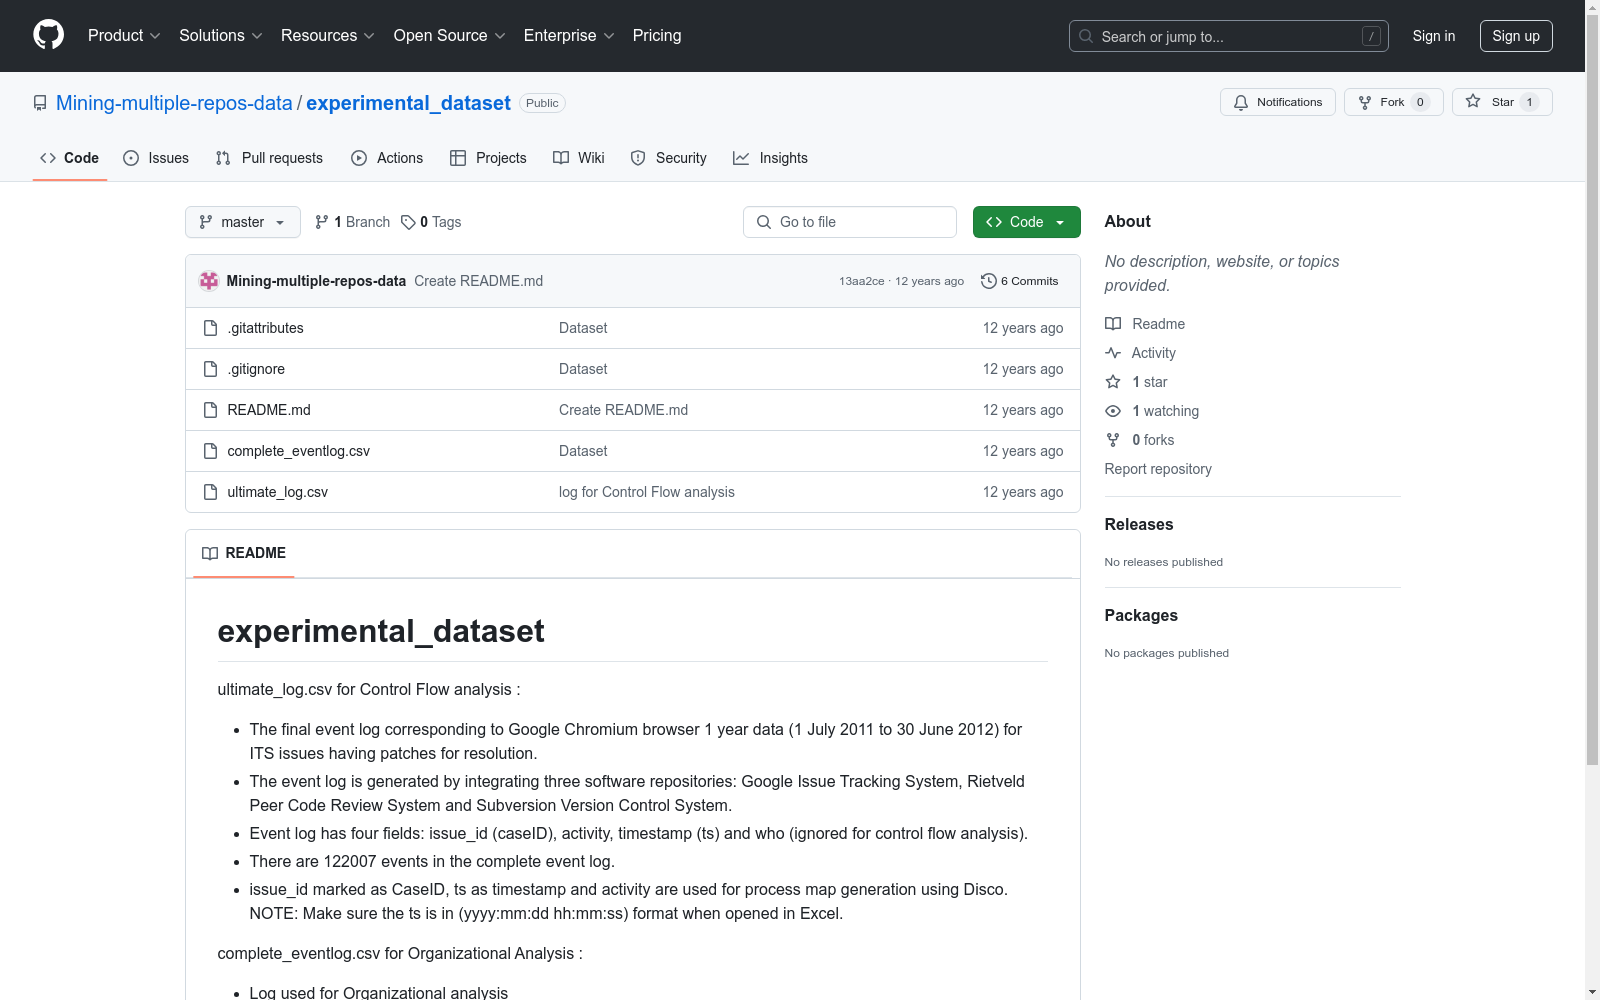The width and height of the screenshot is (1600, 1000).
Task: Expand the Product menu
Action: point(124,35)
